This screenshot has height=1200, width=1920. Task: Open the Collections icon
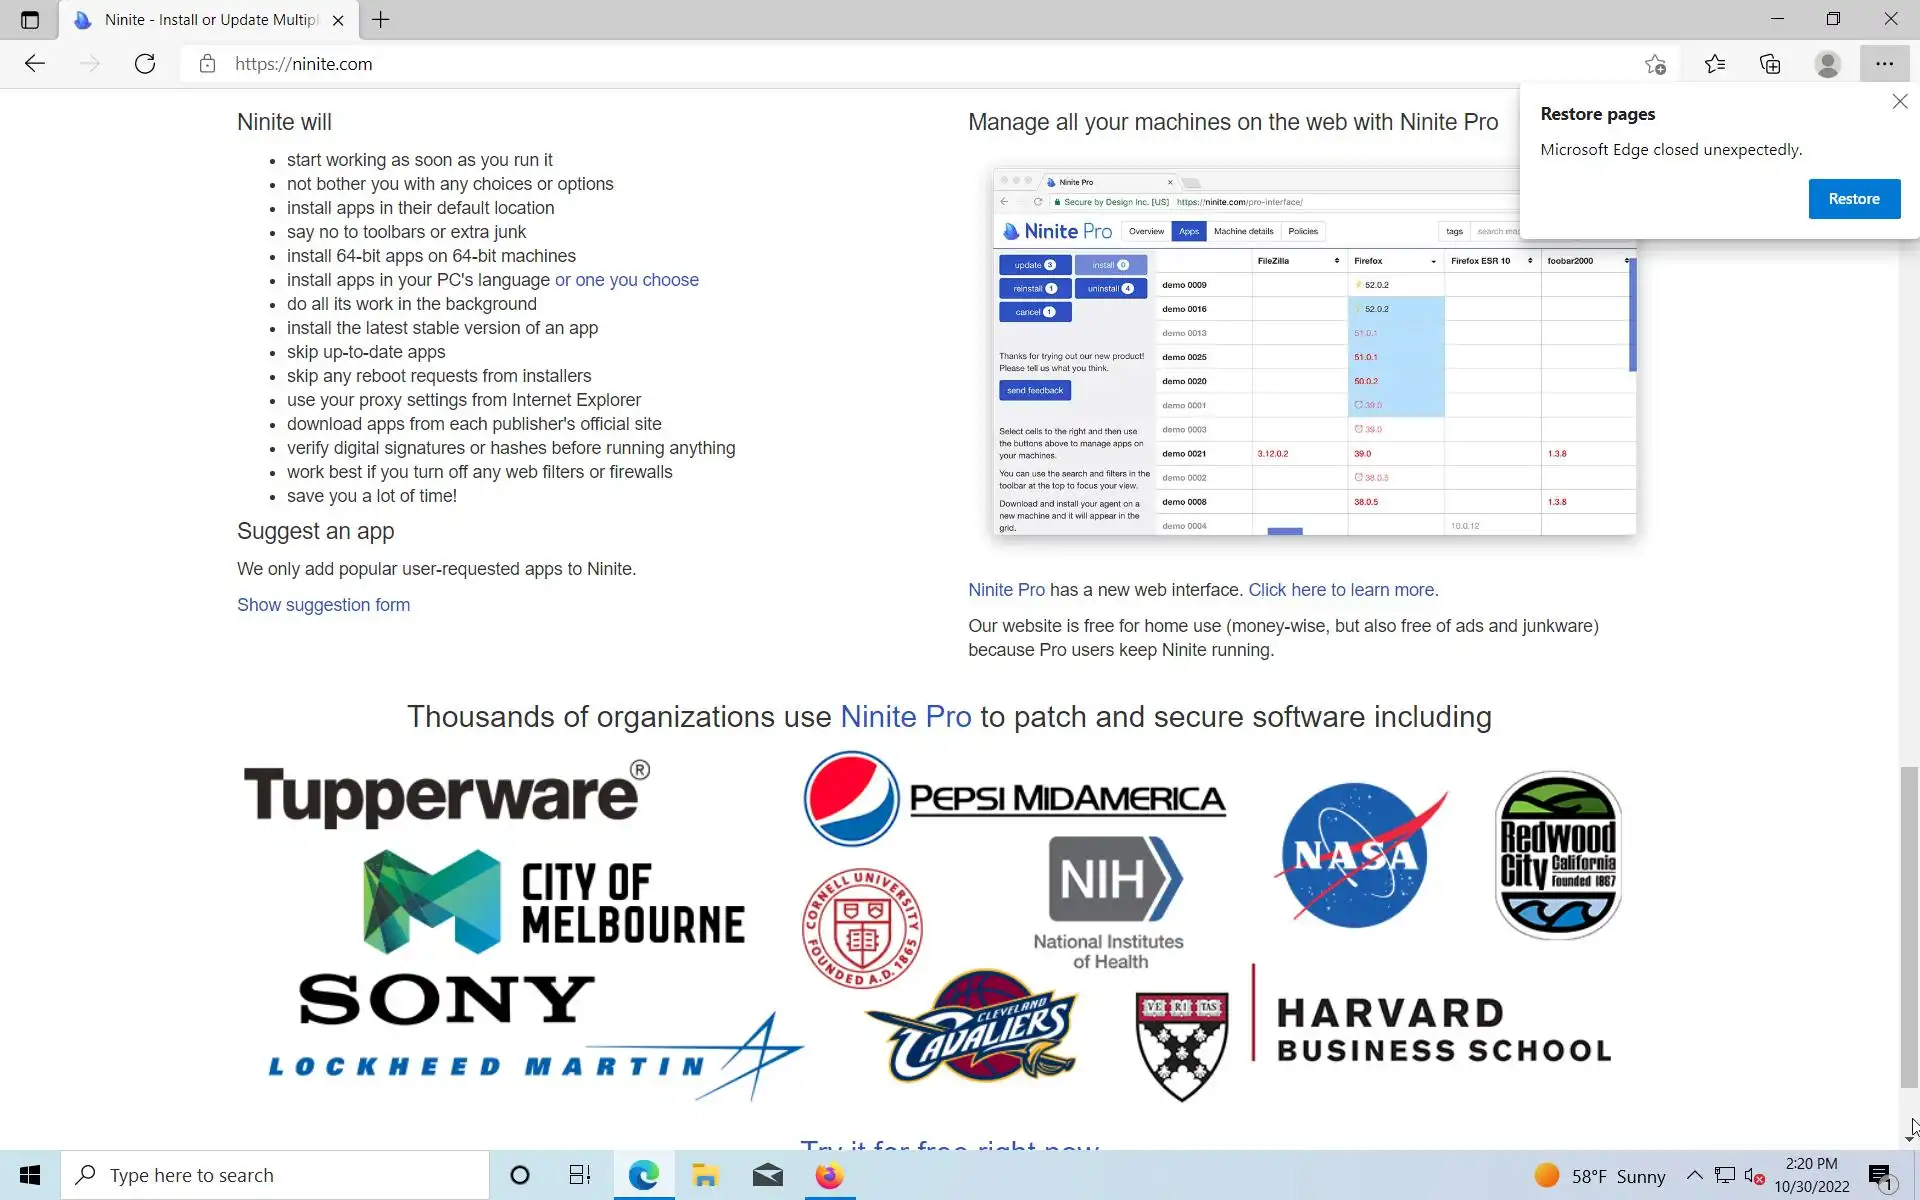tap(1770, 64)
